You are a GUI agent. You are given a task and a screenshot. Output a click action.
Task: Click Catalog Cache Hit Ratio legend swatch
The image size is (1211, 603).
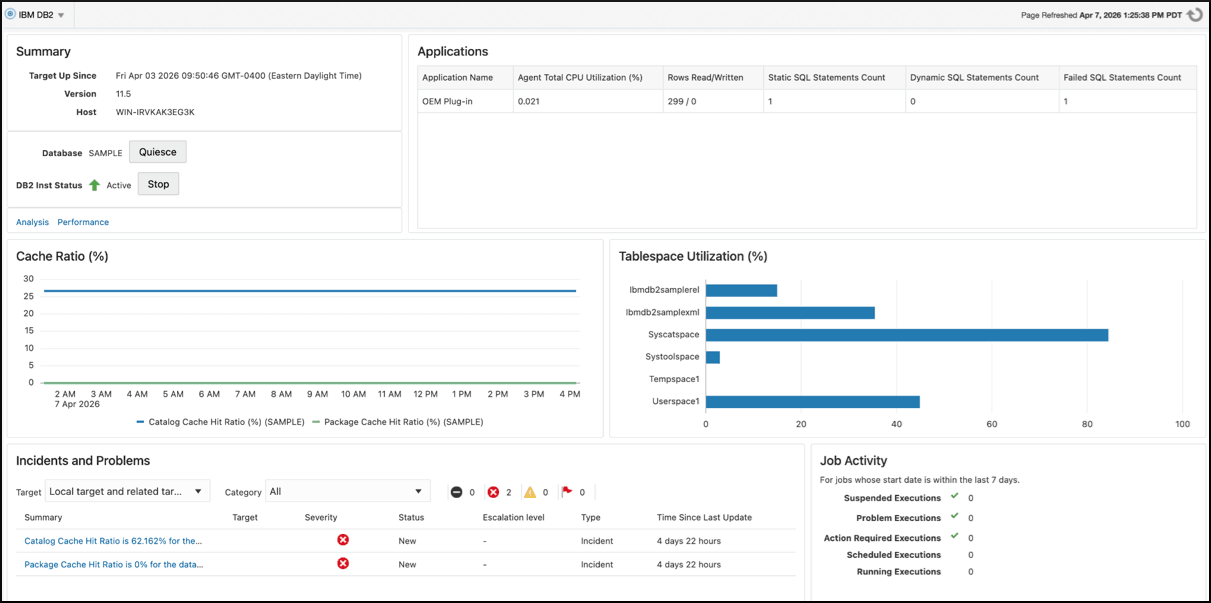[140, 422]
